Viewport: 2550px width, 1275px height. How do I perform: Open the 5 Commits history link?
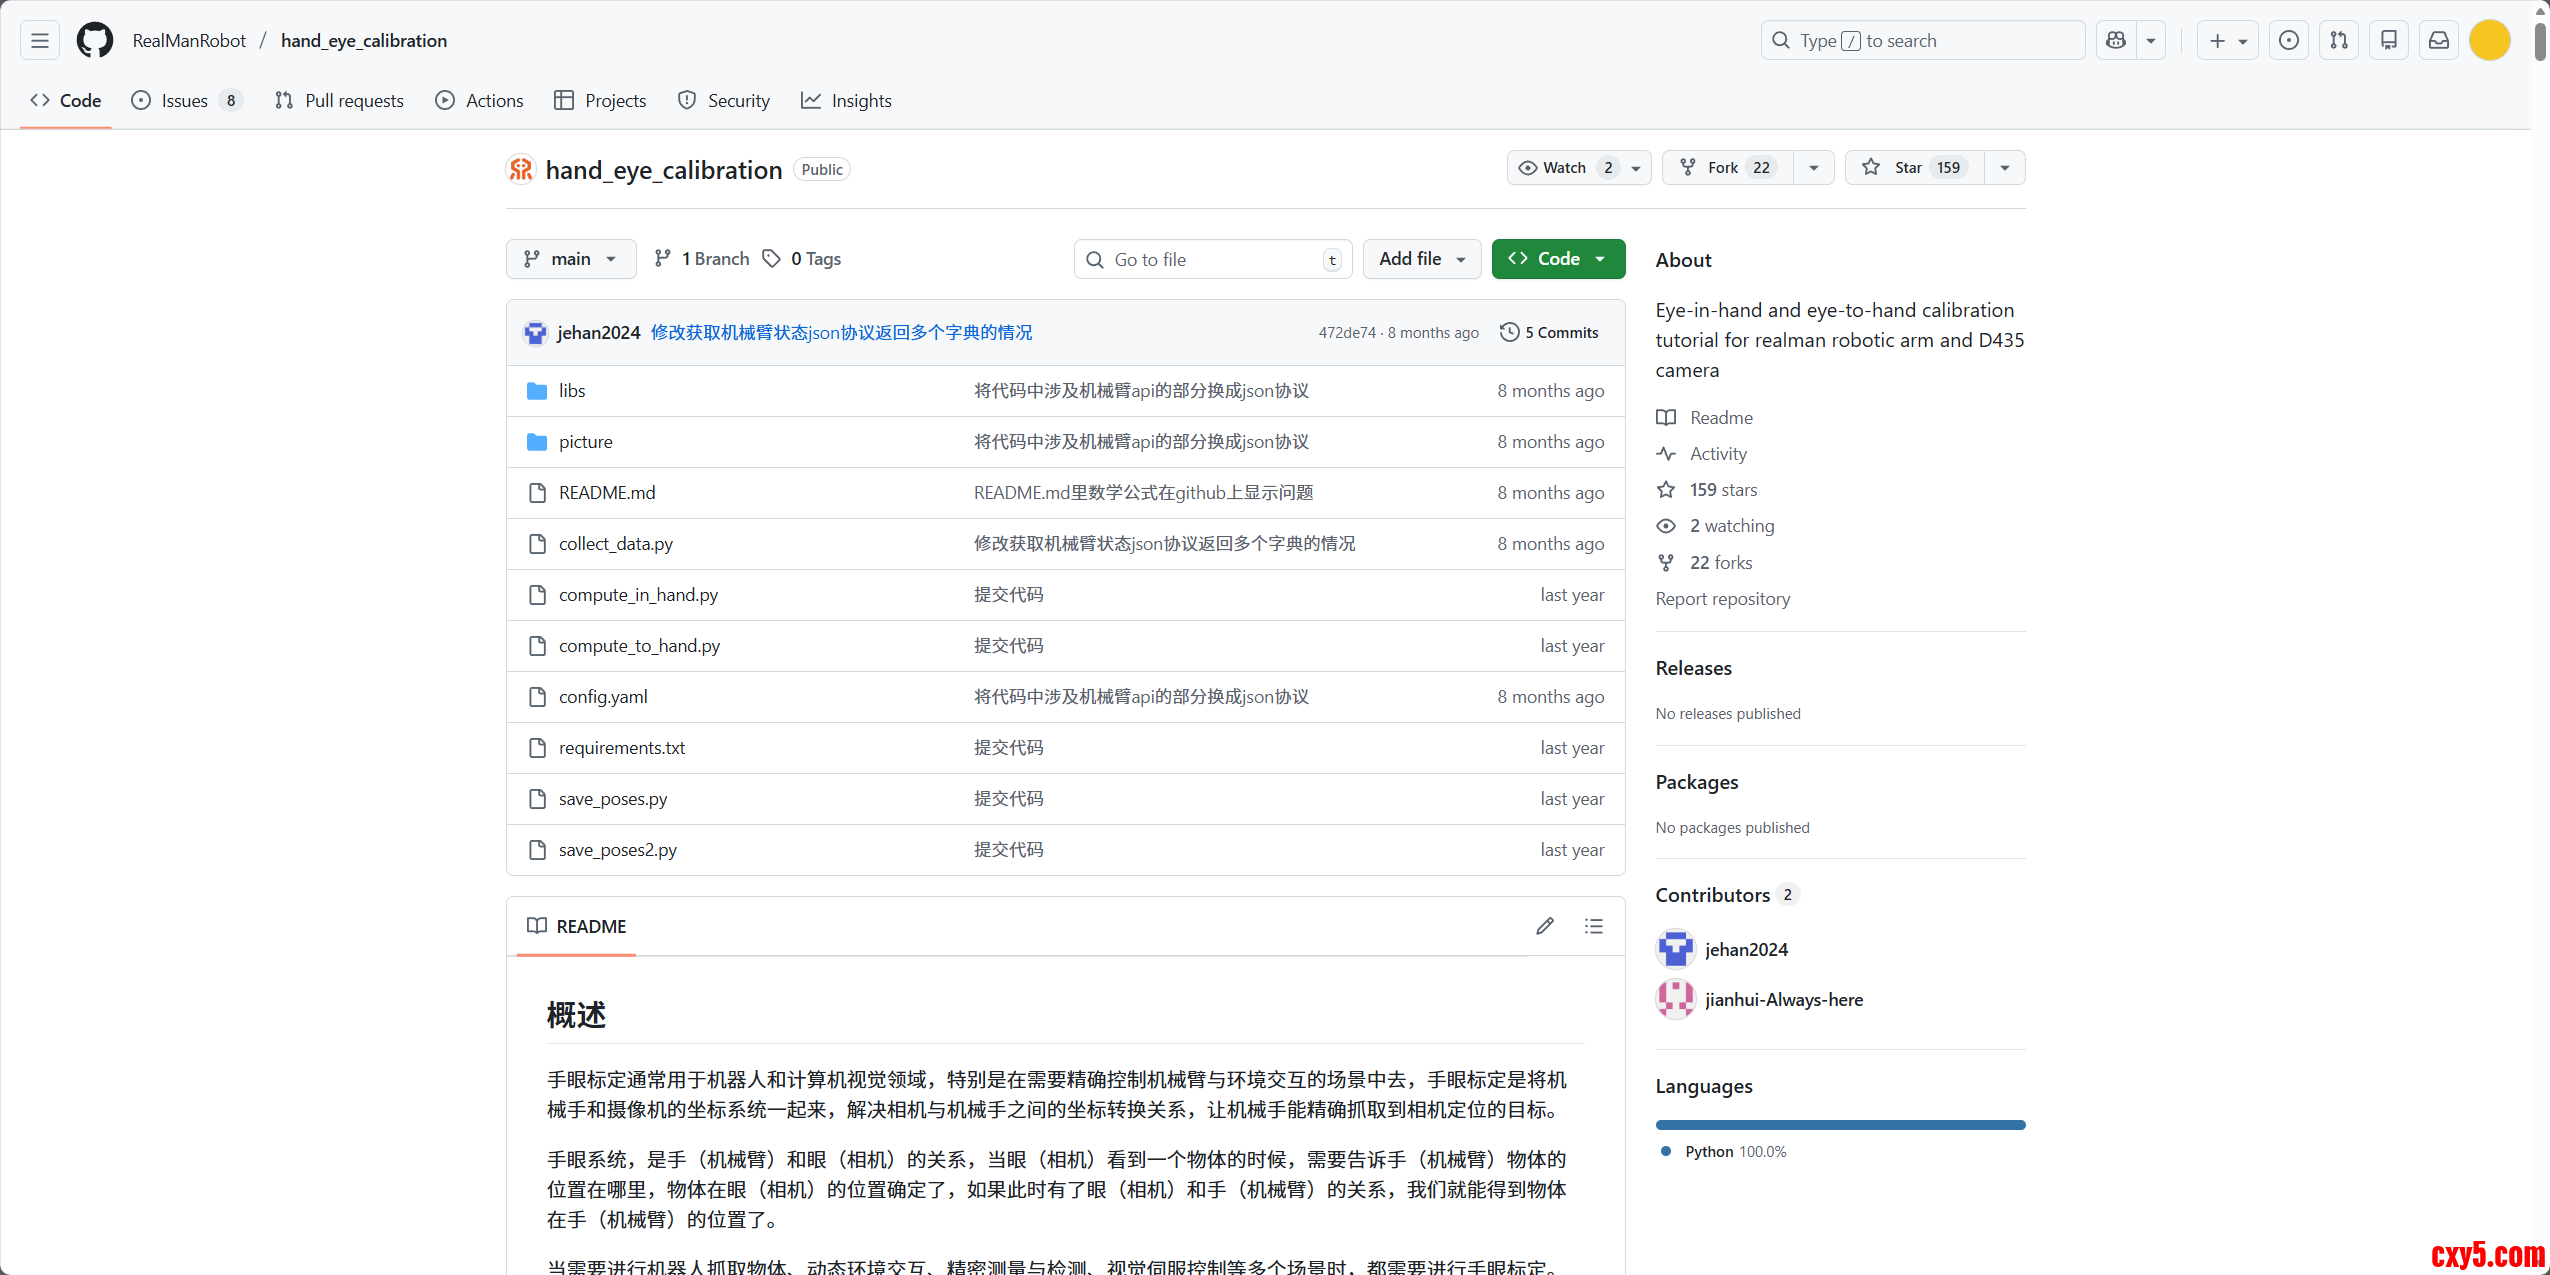[1549, 332]
